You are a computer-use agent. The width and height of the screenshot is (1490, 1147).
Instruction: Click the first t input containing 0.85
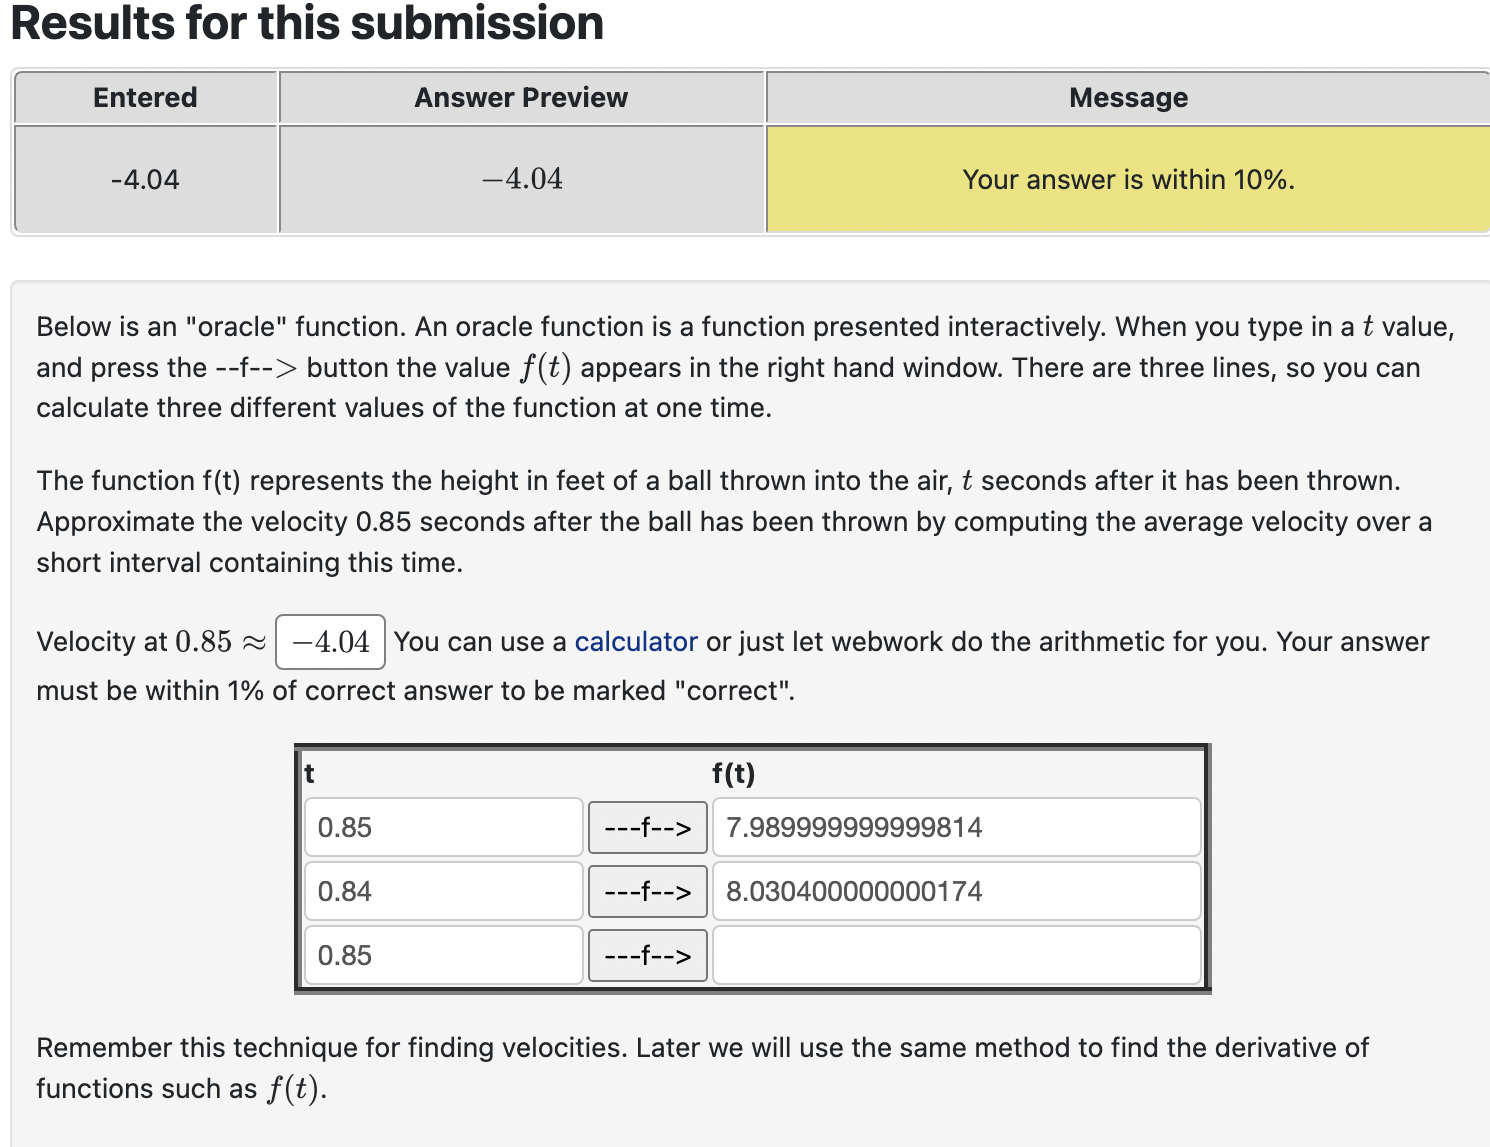pyautogui.click(x=443, y=827)
